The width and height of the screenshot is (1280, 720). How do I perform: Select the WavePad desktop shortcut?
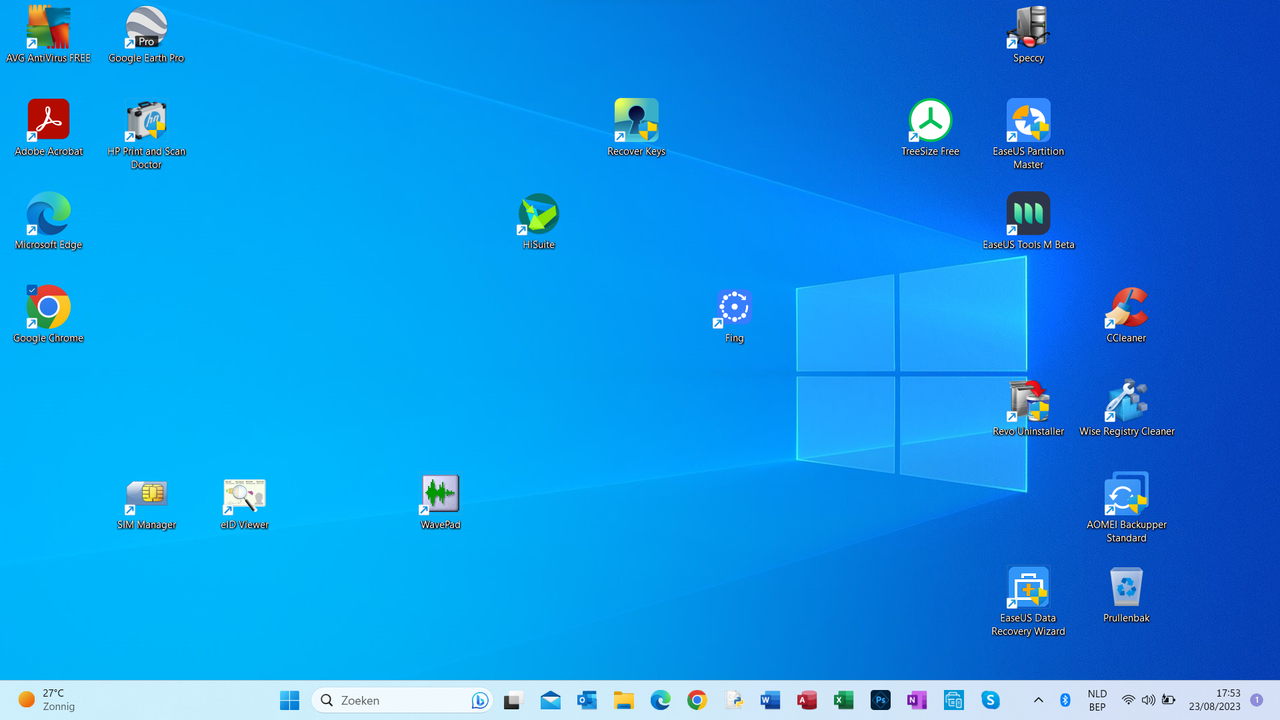(440, 500)
